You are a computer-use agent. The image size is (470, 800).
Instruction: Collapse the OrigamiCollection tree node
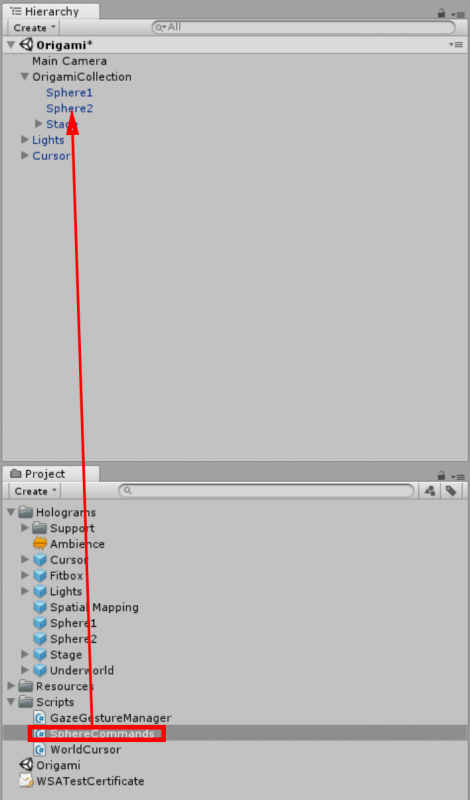click(24, 77)
